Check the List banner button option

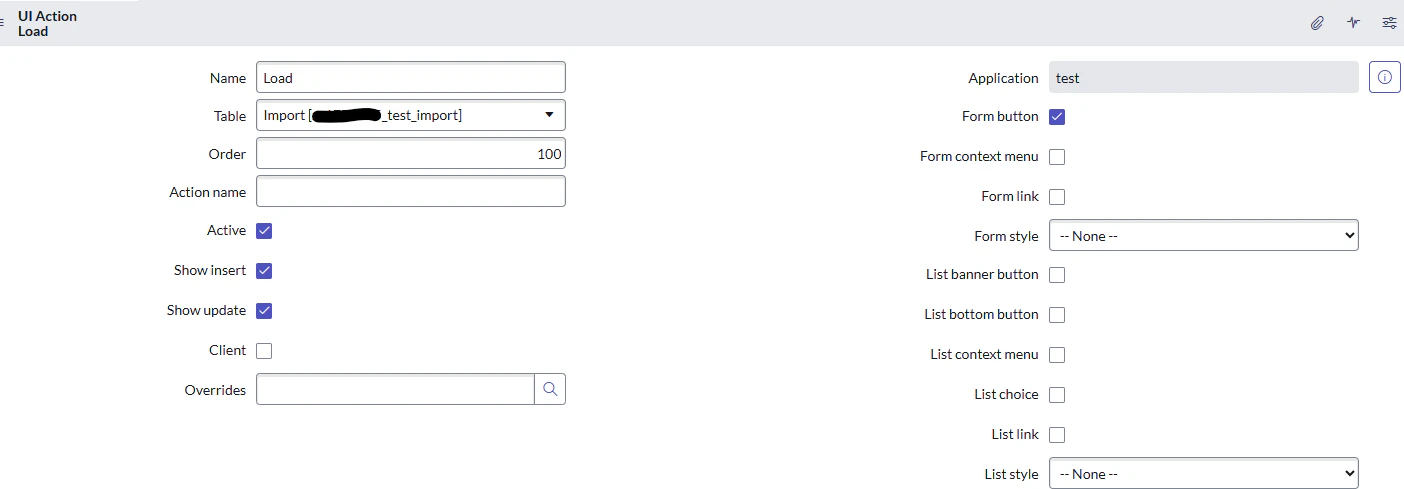click(x=1057, y=275)
